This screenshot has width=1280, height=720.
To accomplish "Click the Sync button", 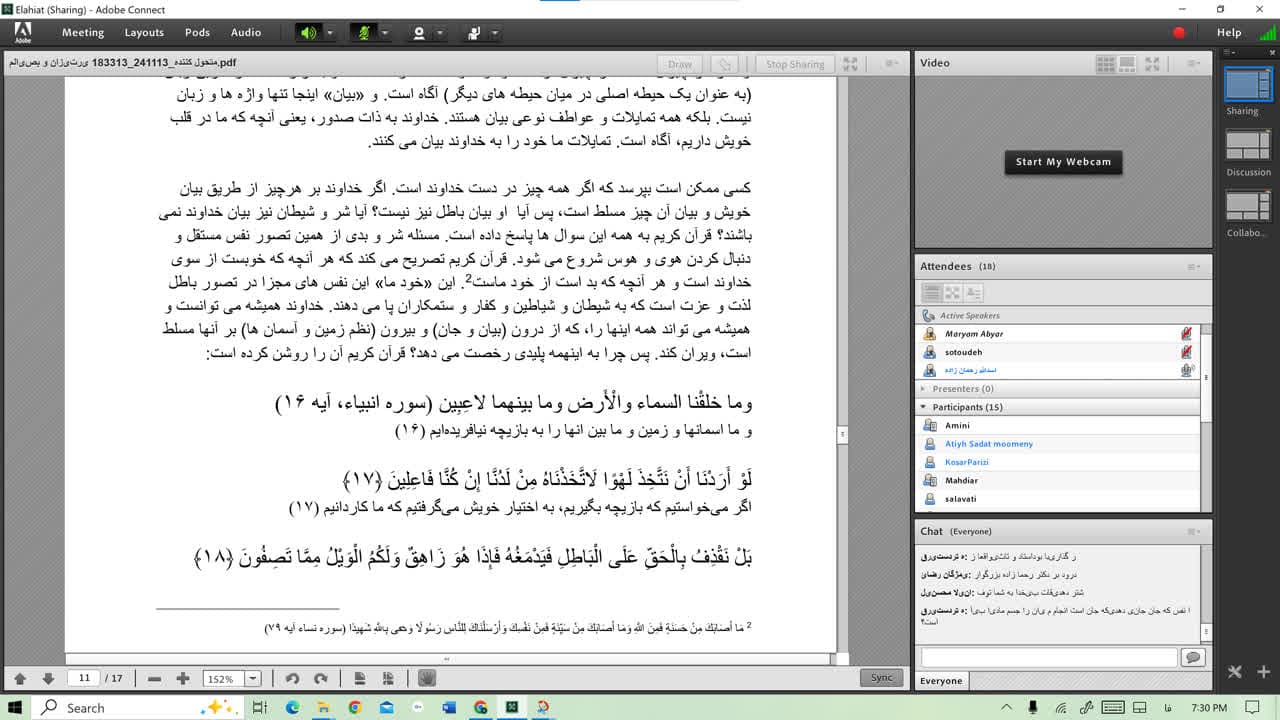I will pos(881,678).
